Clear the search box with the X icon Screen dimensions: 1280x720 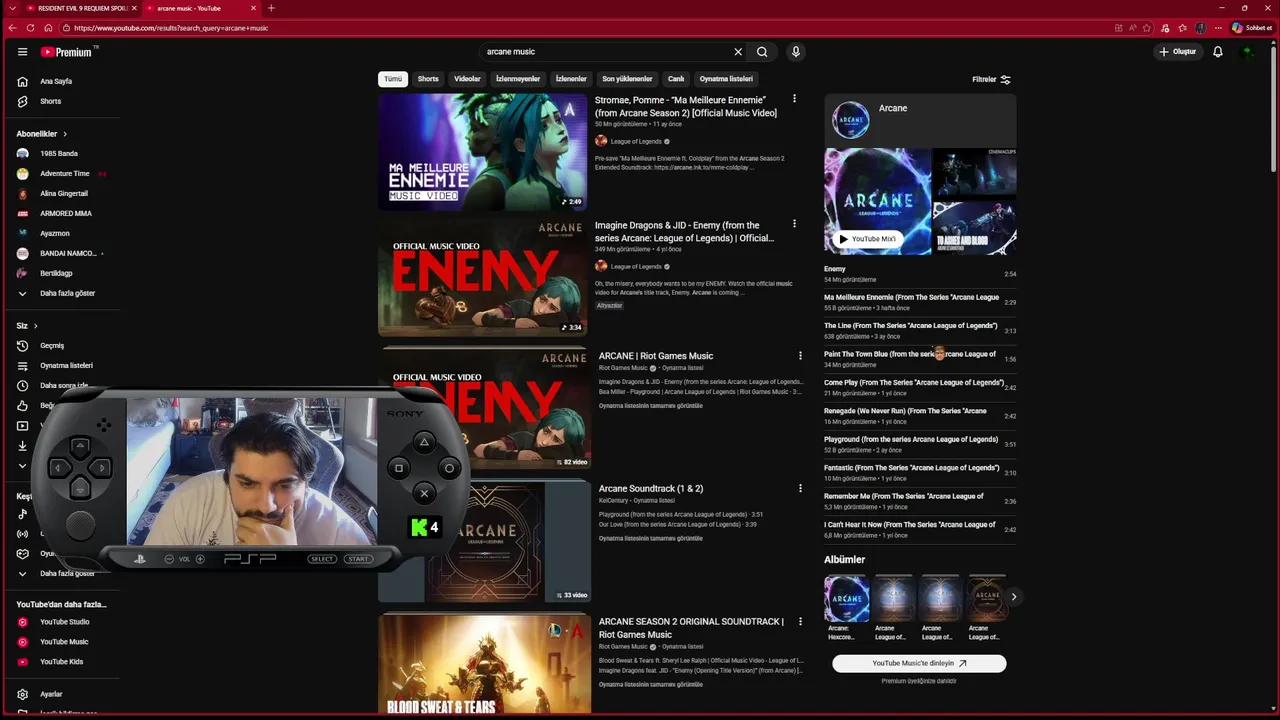(738, 52)
